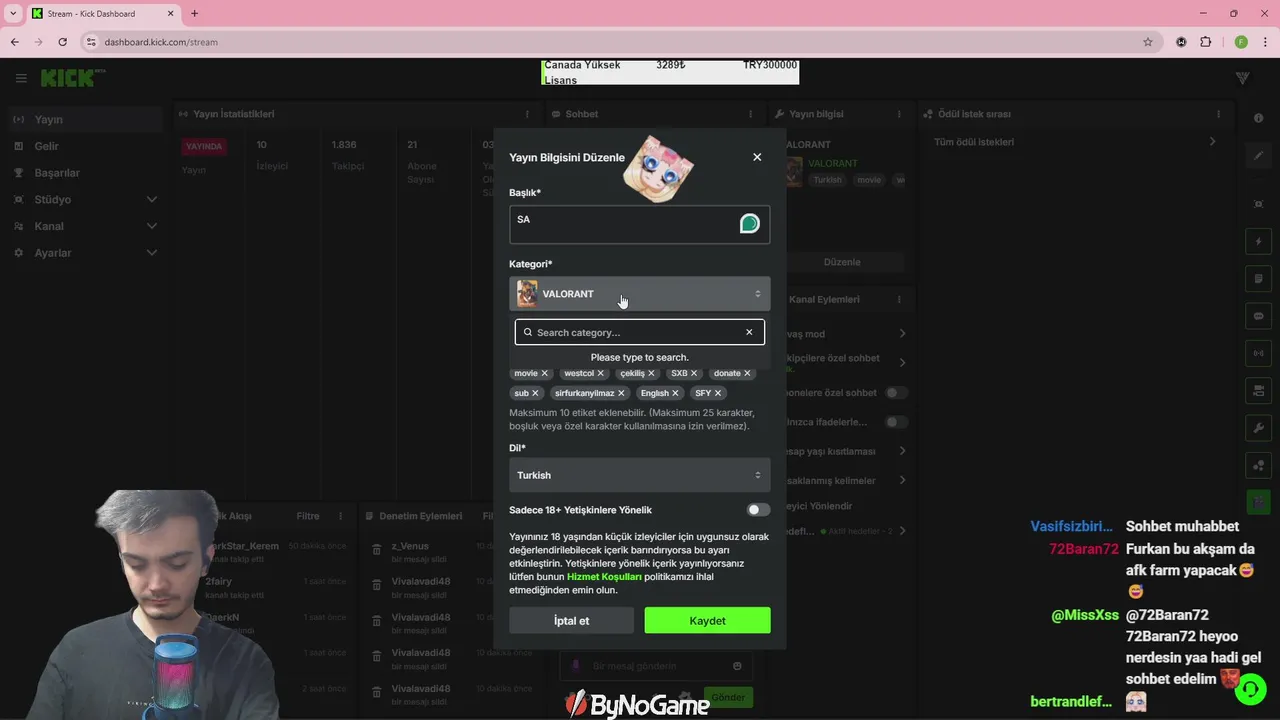Viewport: 1280px width, 720px height.
Task: Remove the SFY tag
Action: pos(718,393)
